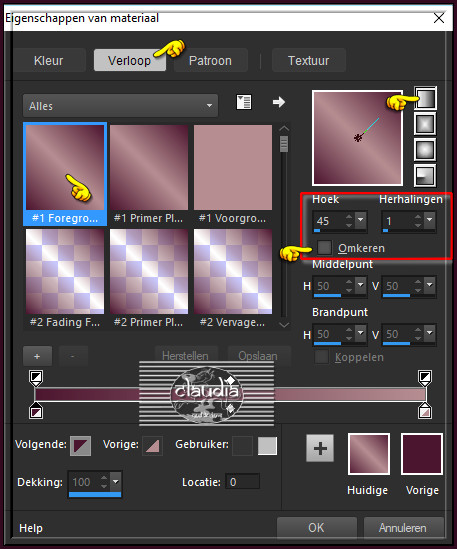
Task: Select the linear gradient style icon
Action: click(425, 98)
